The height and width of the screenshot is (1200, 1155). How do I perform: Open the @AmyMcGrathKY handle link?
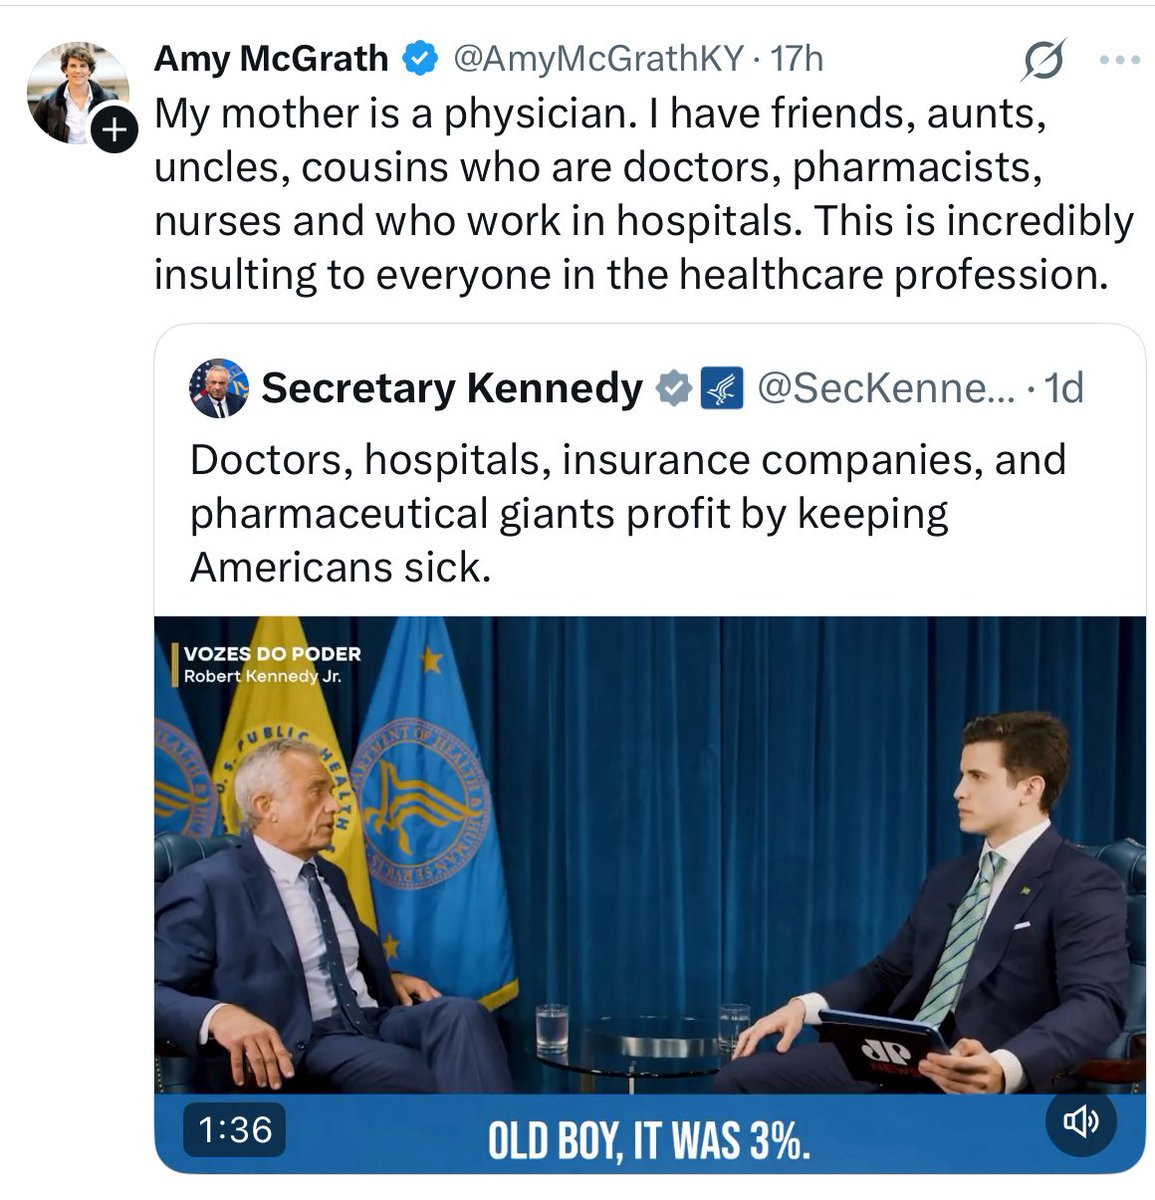597,59
